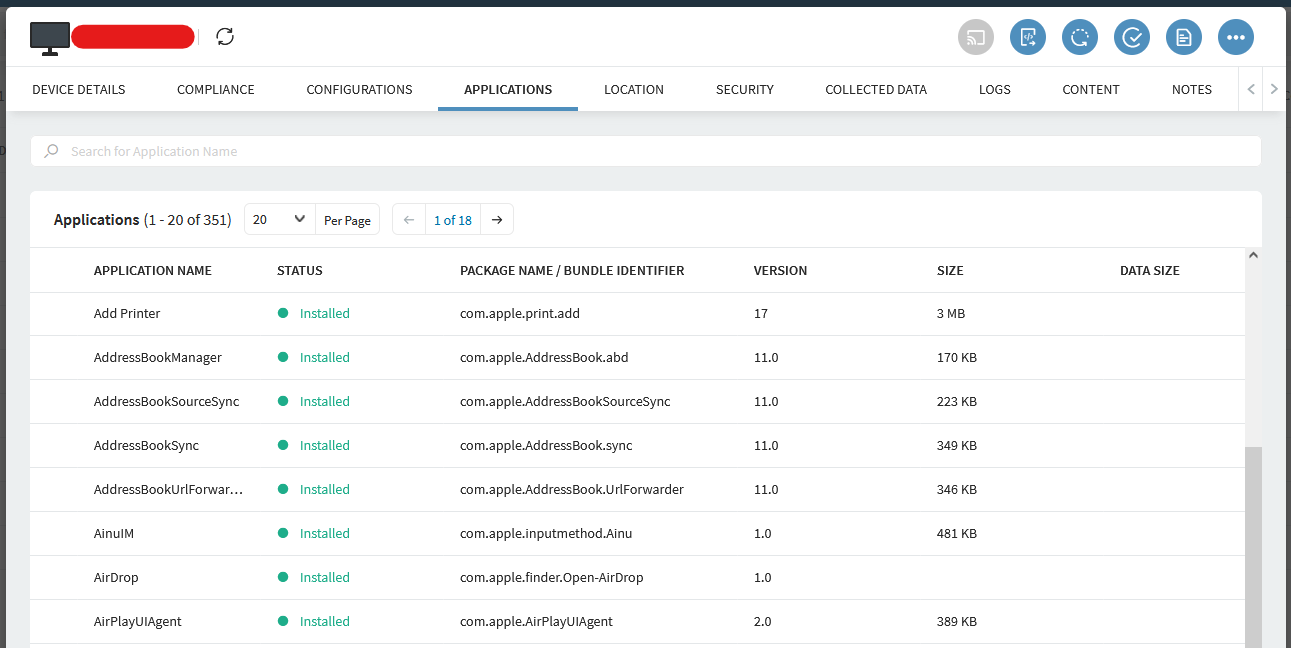Click the document report icon

(1184, 37)
